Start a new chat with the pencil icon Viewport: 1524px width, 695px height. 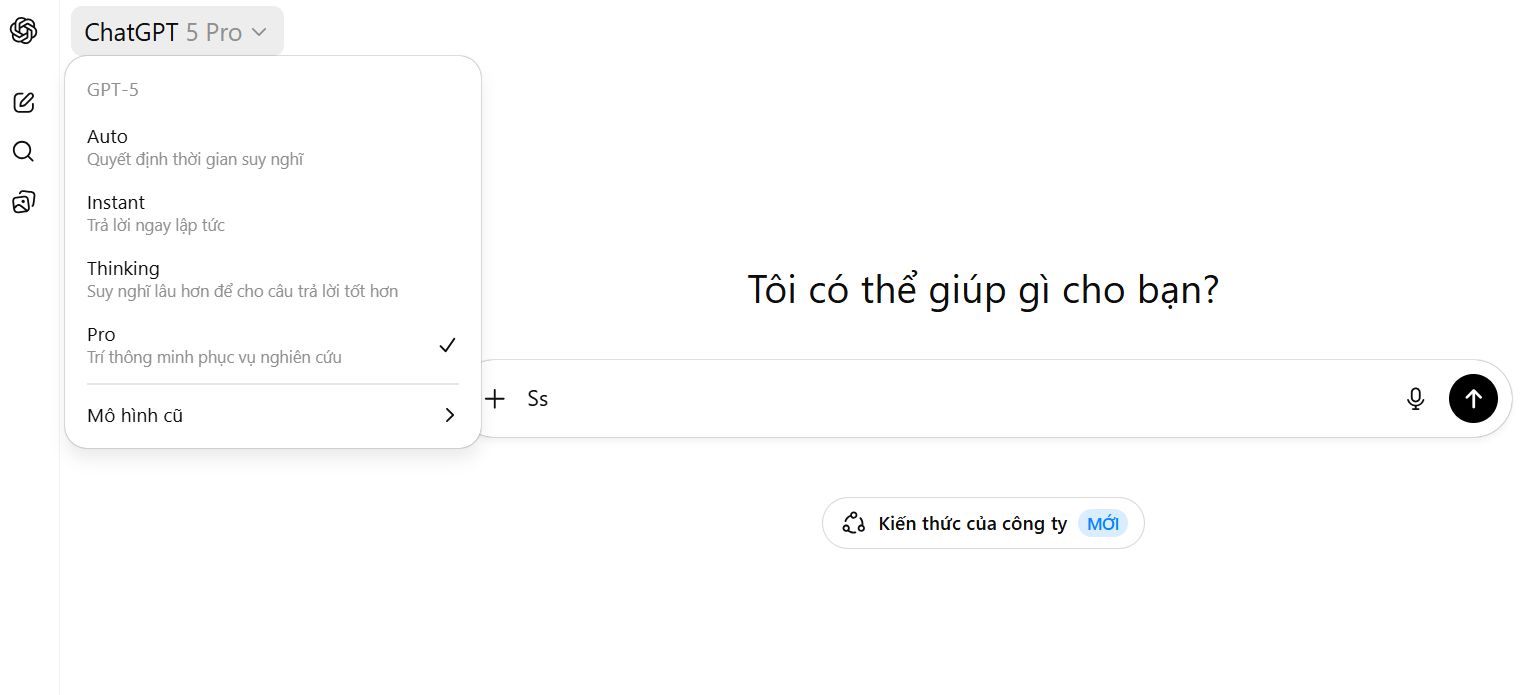pyautogui.click(x=23, y=102)
